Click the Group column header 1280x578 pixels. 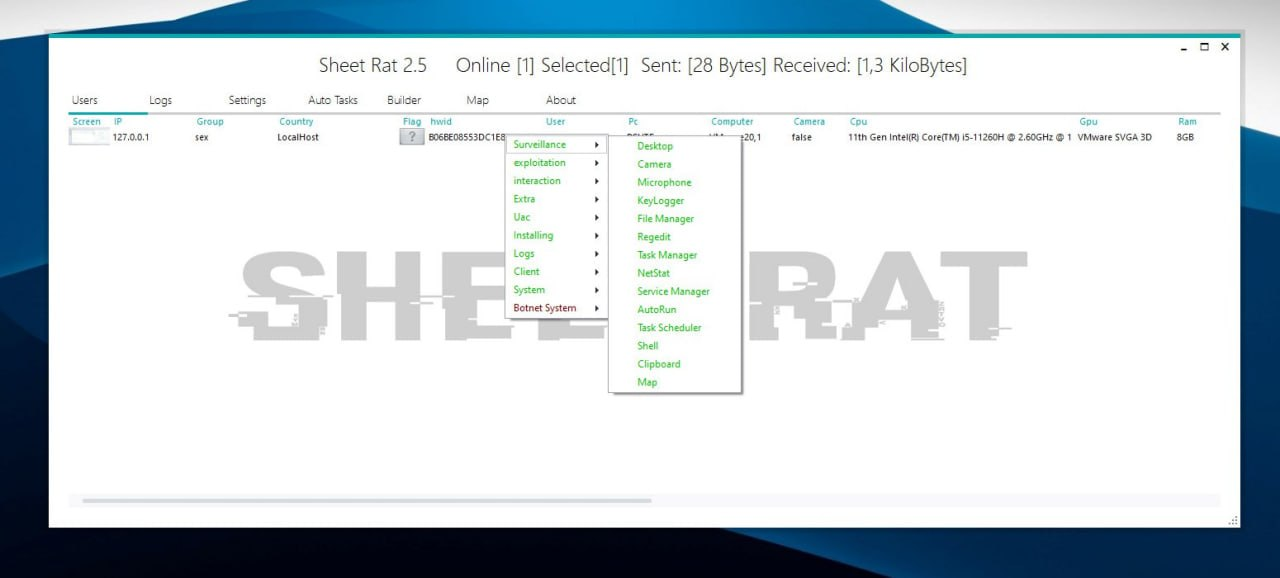(210, 122)
